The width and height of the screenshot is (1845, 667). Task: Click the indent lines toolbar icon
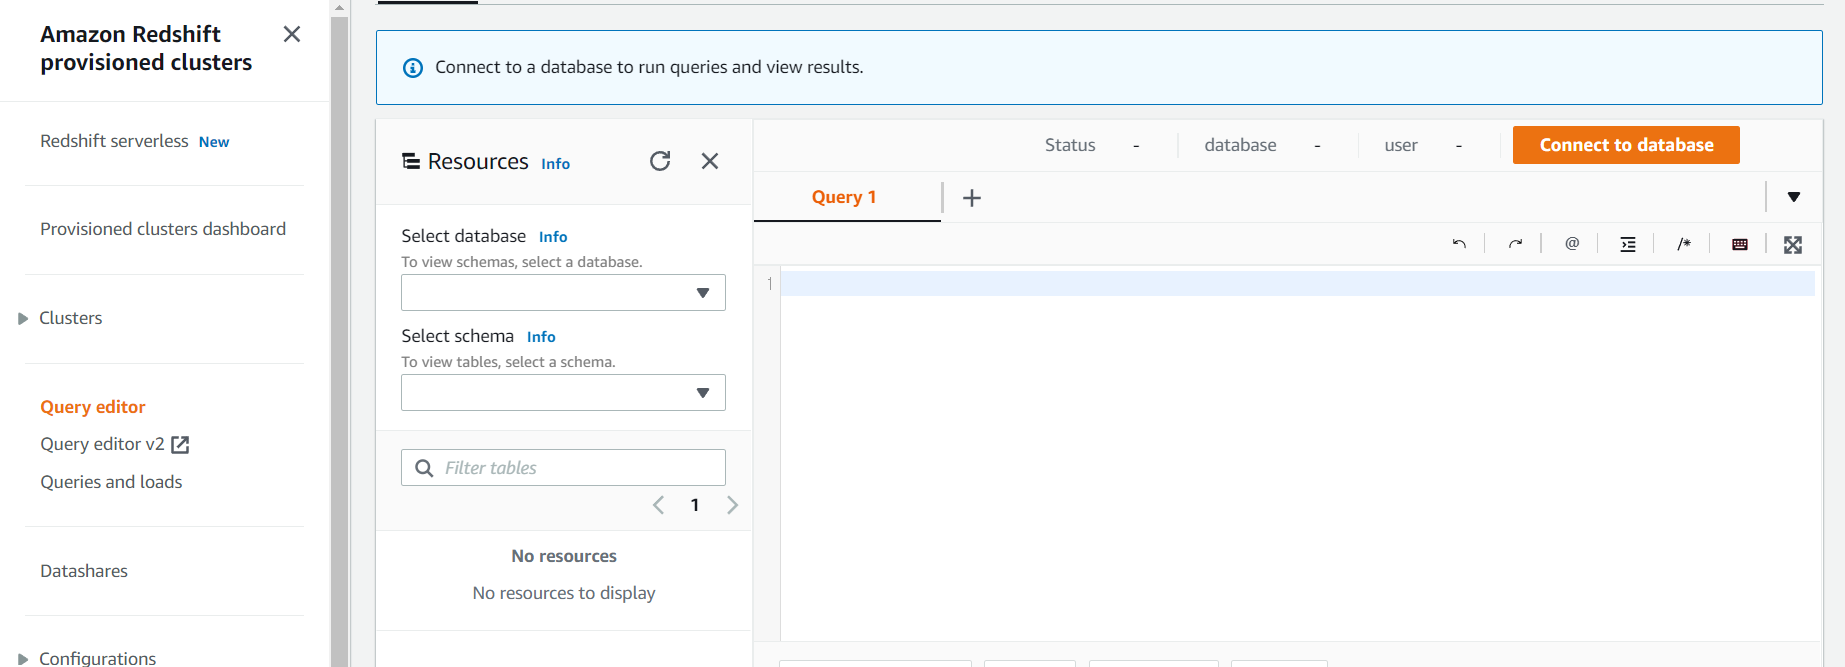tap(1628, 244)
